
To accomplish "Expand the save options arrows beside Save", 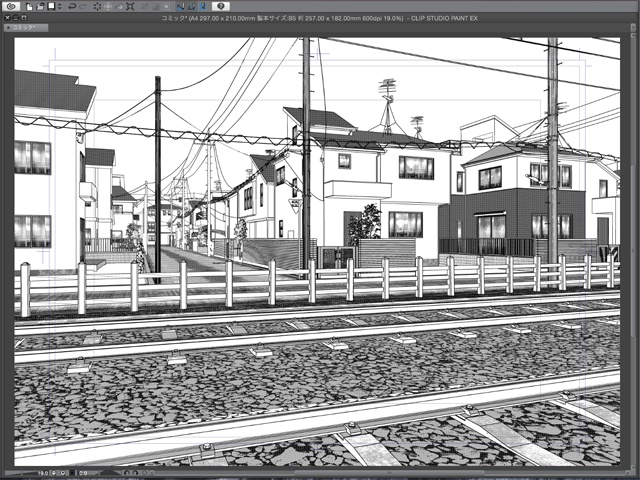I will coord(60,7).
